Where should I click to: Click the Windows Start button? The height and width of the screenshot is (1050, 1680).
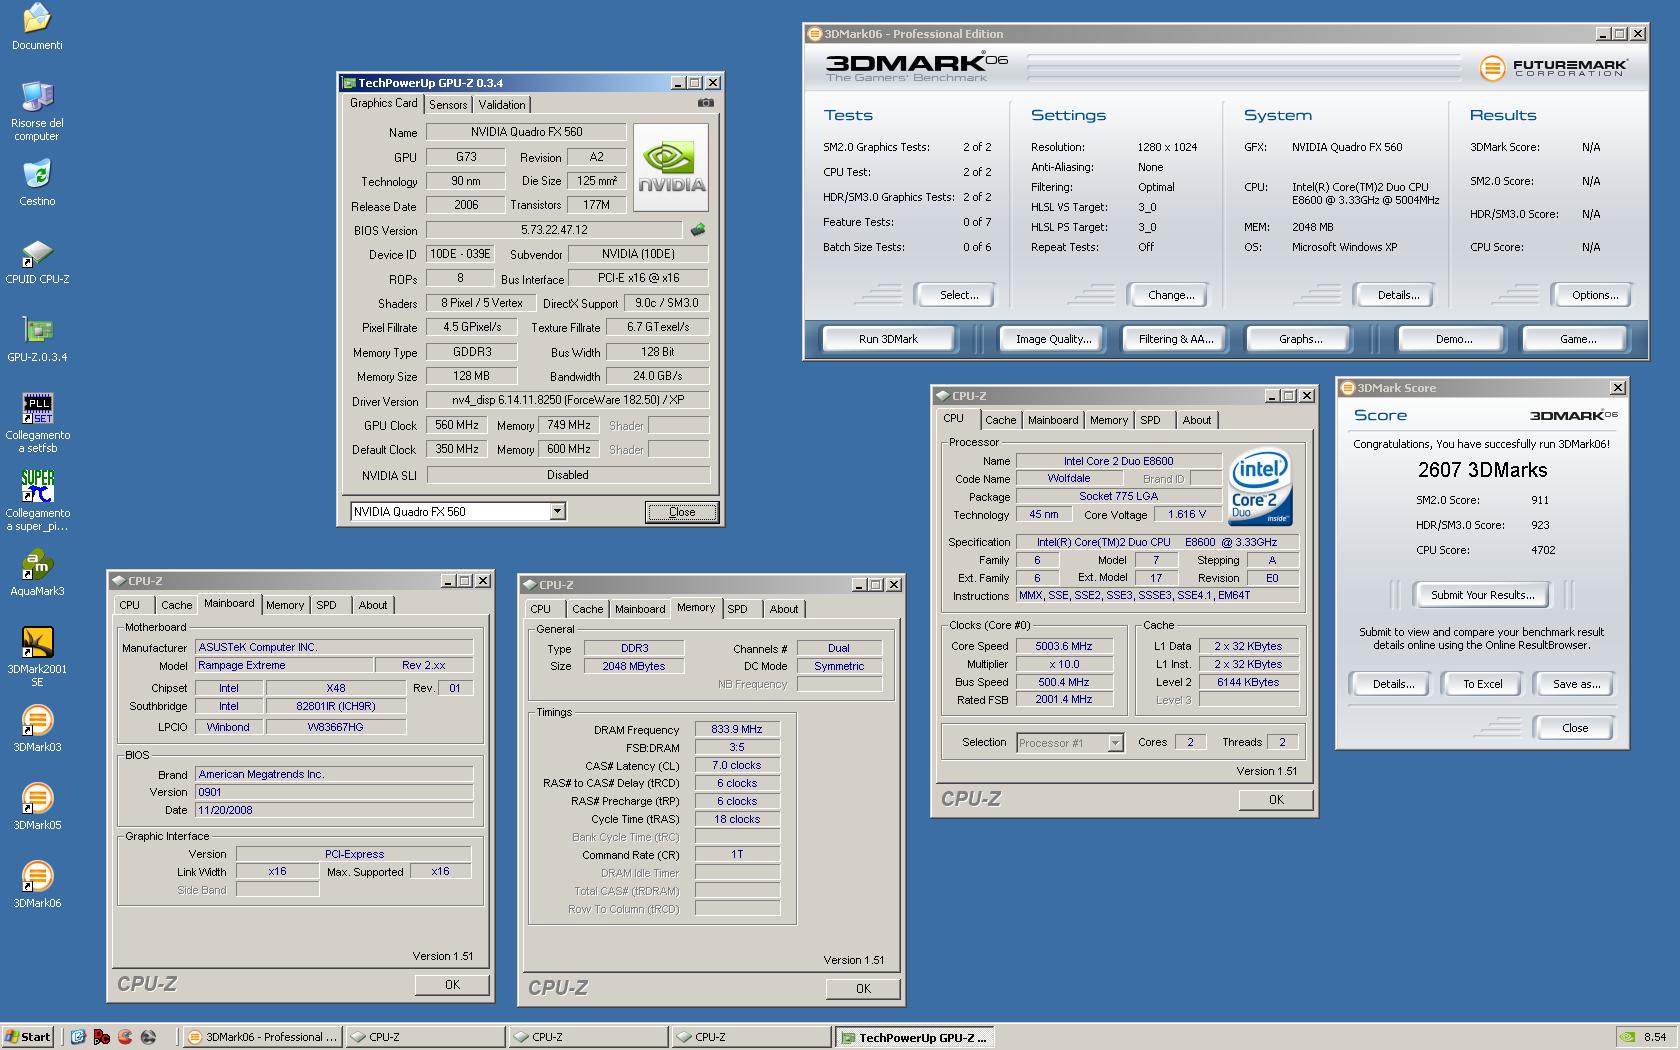[28, 1037]
